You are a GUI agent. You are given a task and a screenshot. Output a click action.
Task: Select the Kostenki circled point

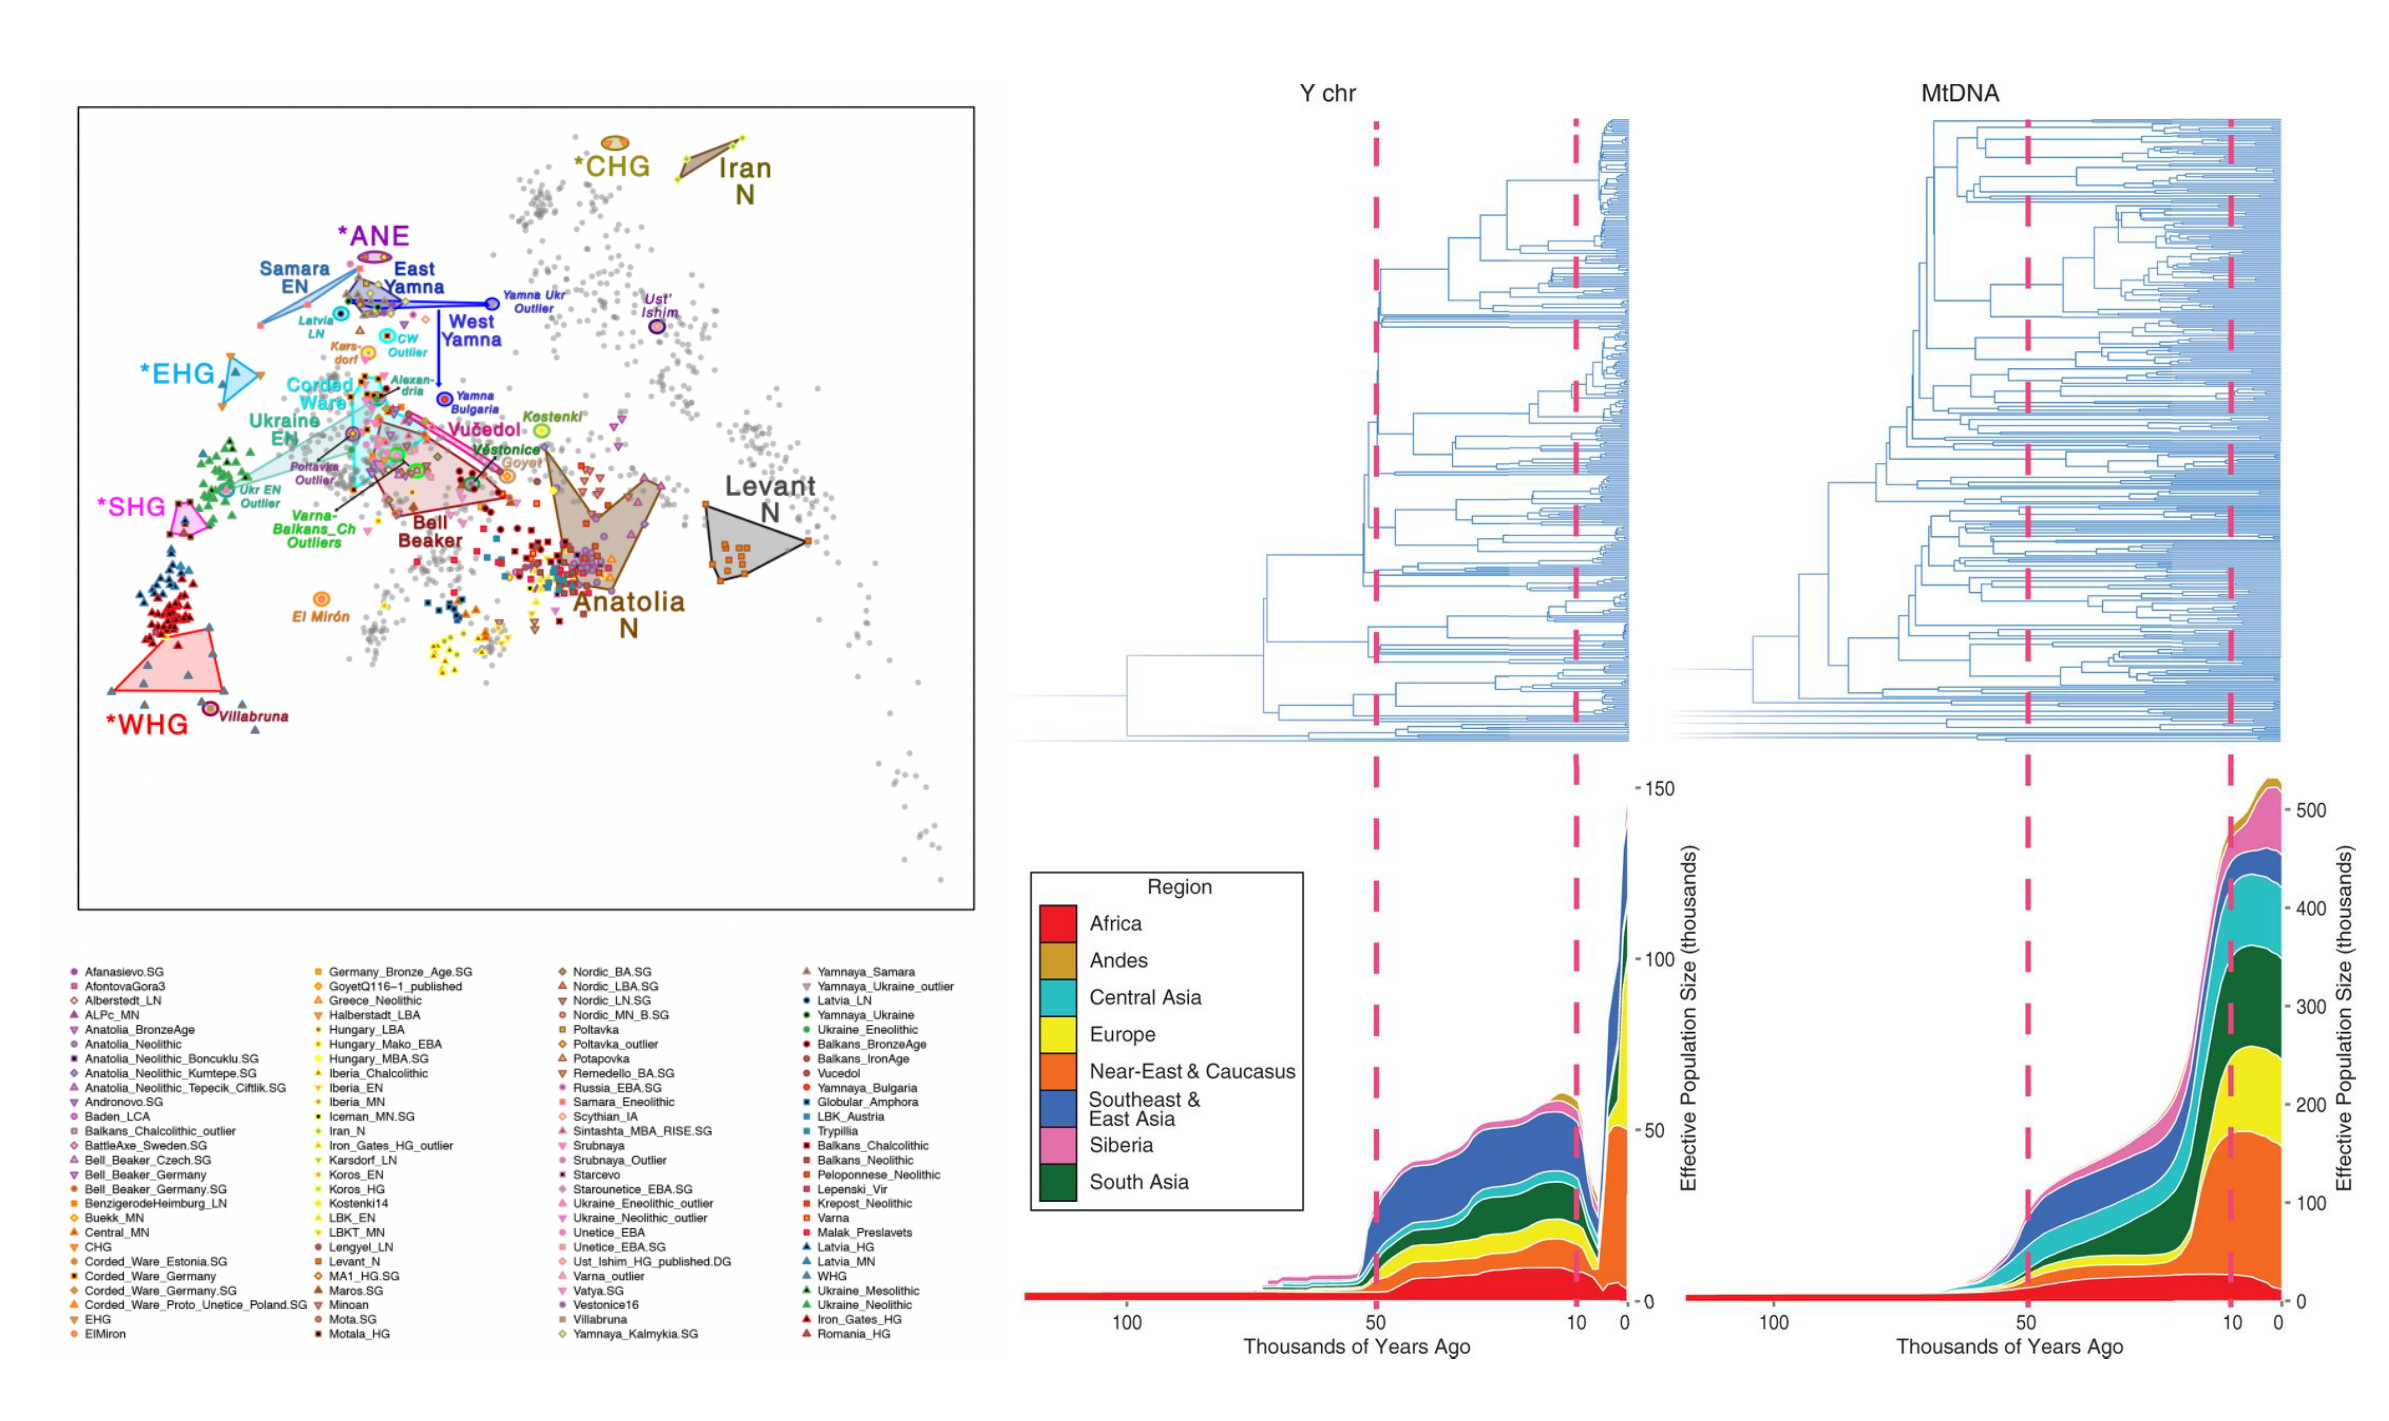[541, 431]
